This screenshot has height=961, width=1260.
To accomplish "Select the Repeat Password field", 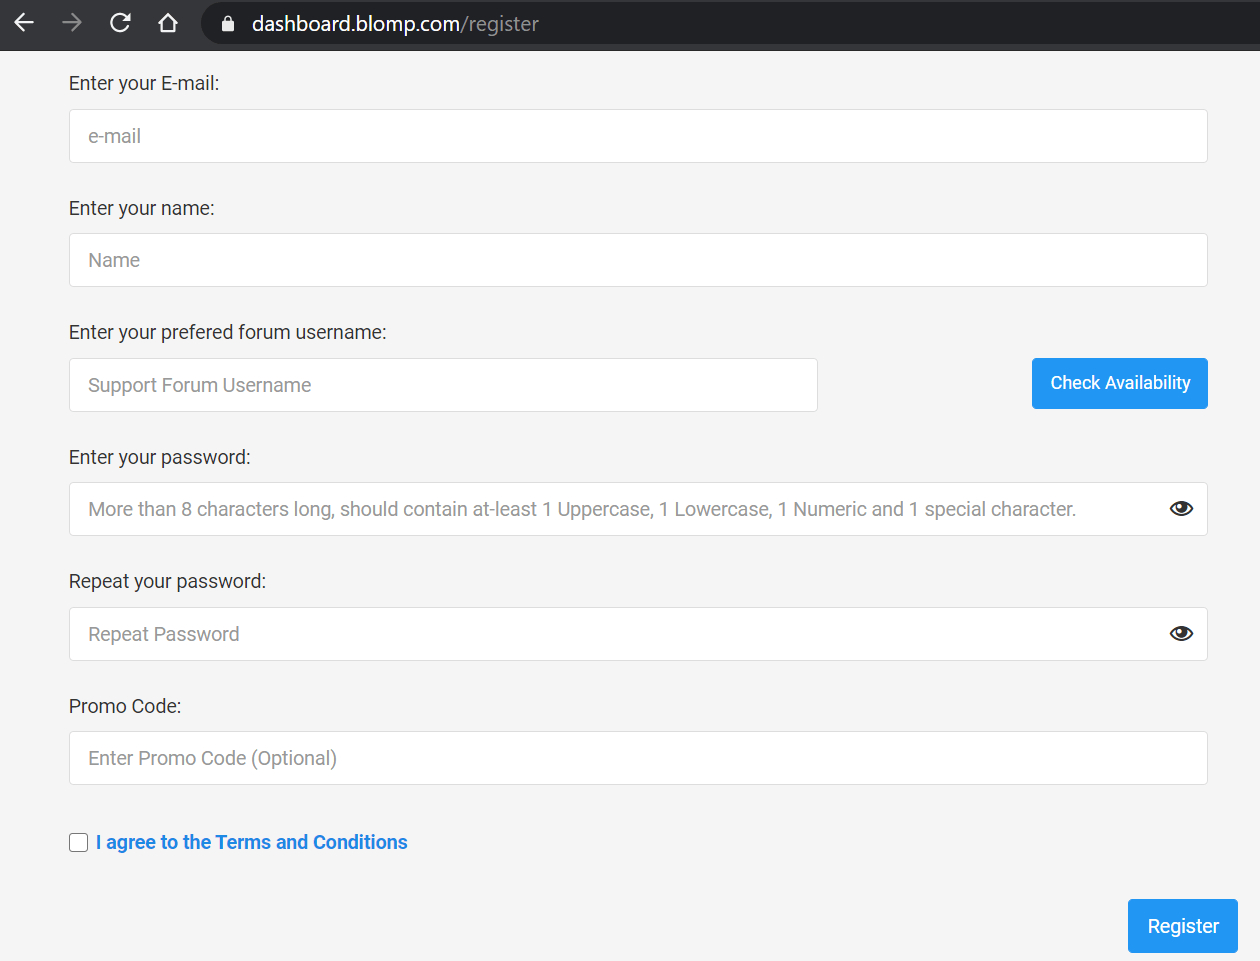I will [x=638, y=634].
